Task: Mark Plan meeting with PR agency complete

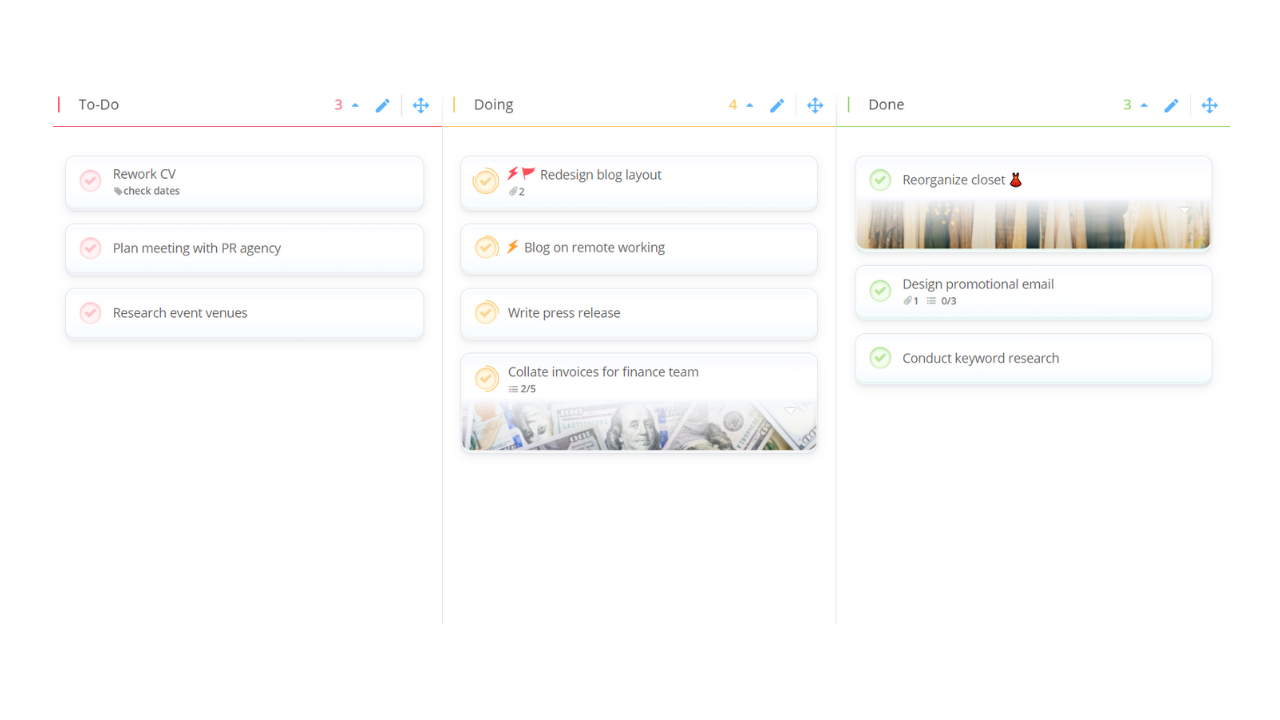Action: (90, 248)
